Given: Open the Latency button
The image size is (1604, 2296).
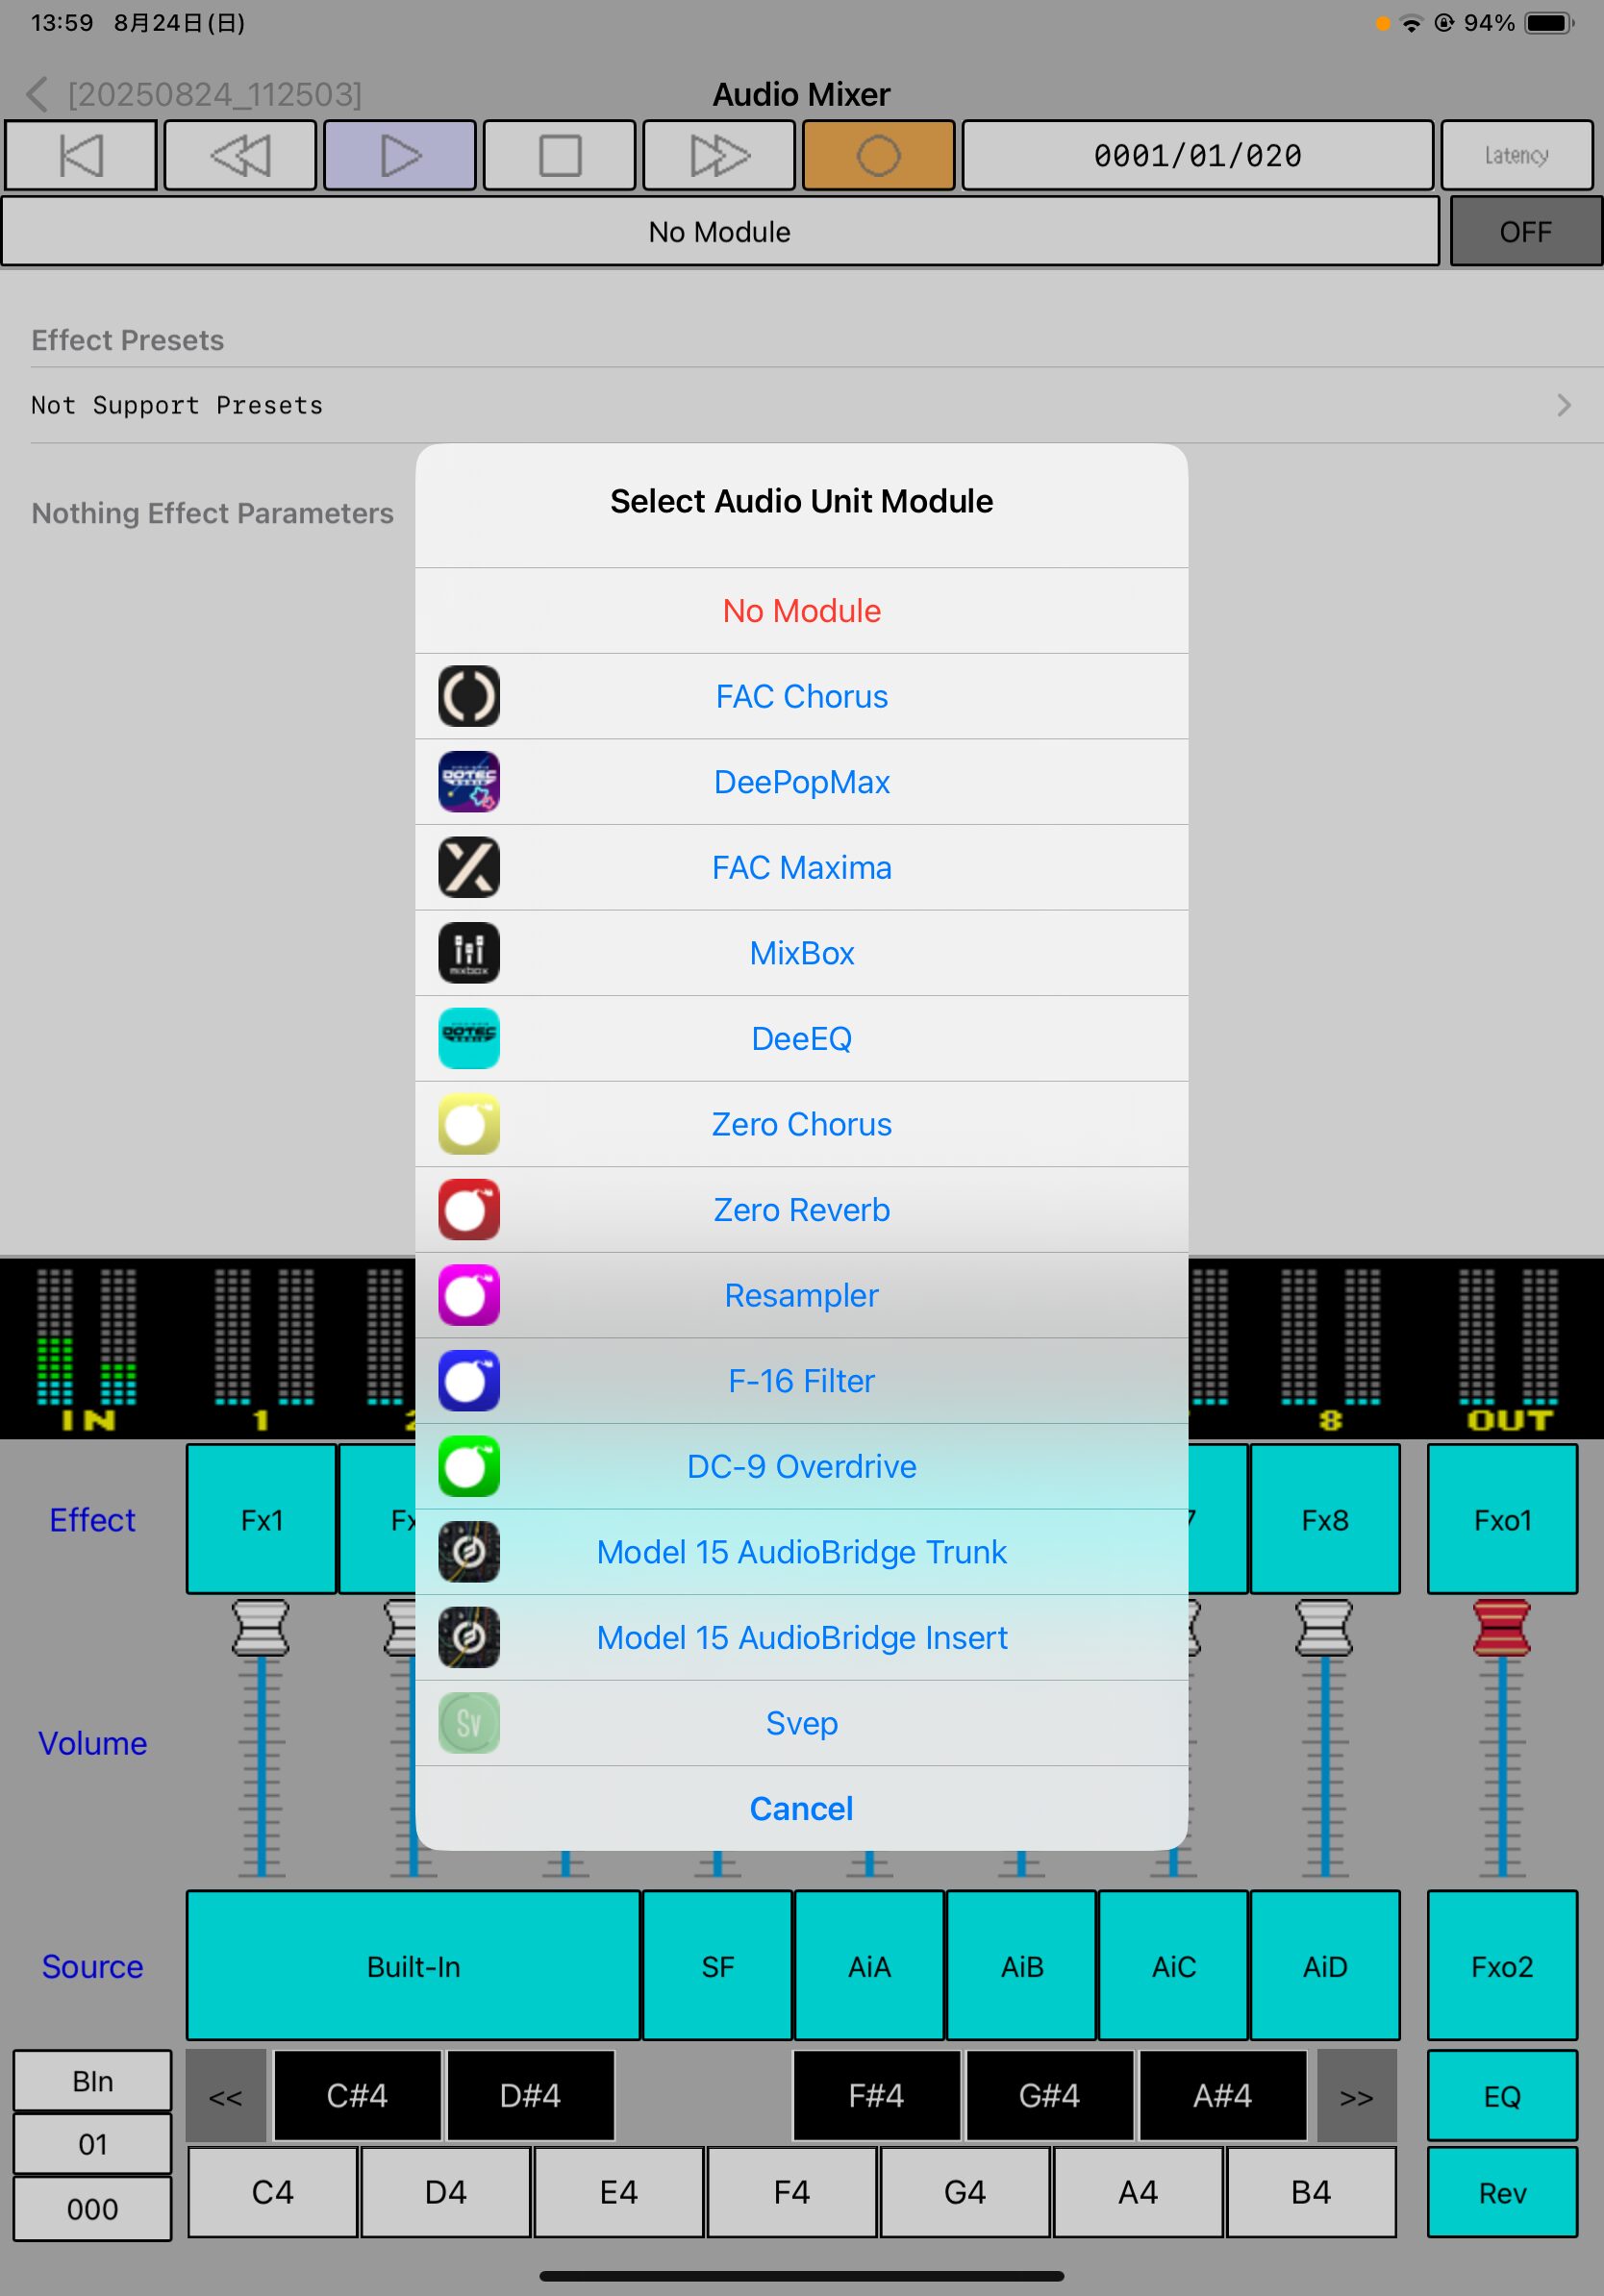Looking at the screenshot, I should [x=1516, y=156].
